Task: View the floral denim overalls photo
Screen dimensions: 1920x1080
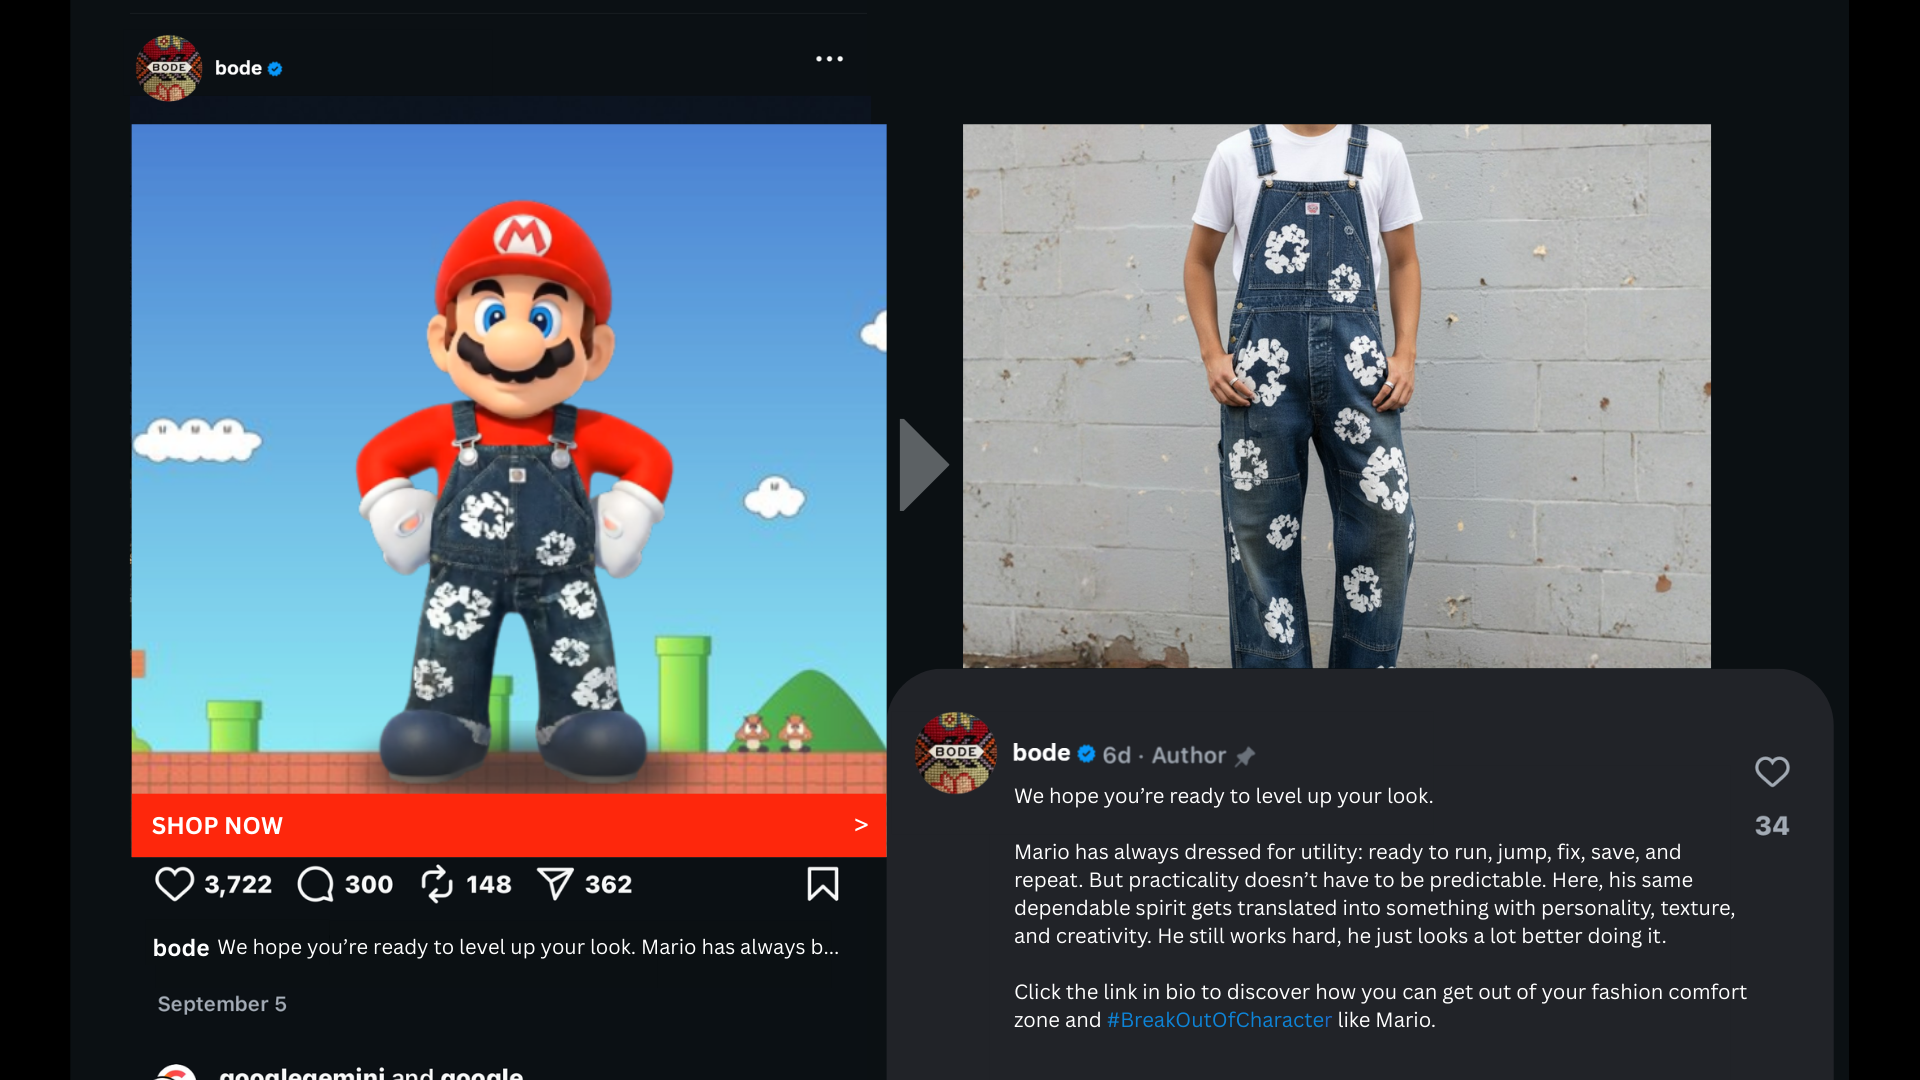Action: (1336, 395)
